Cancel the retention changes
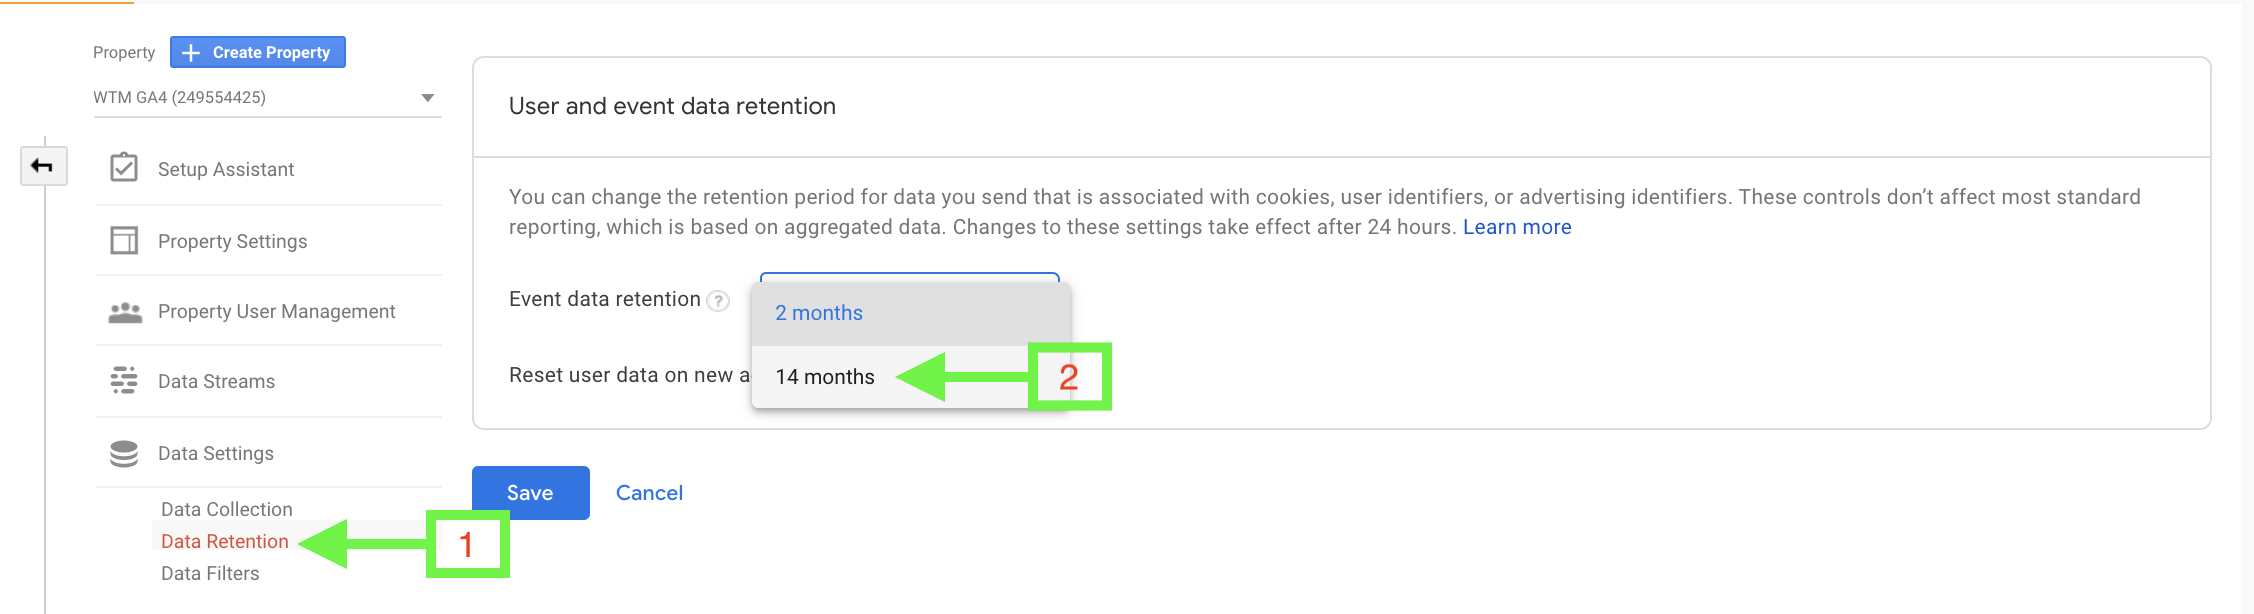 click(x=649, y=493)
